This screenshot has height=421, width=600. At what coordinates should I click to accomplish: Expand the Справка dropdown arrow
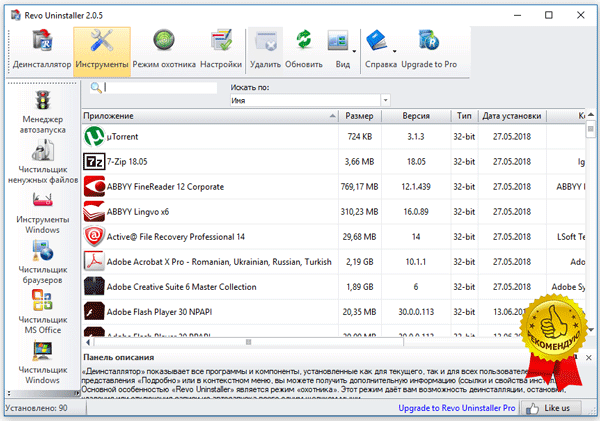(x=395, y=51)
